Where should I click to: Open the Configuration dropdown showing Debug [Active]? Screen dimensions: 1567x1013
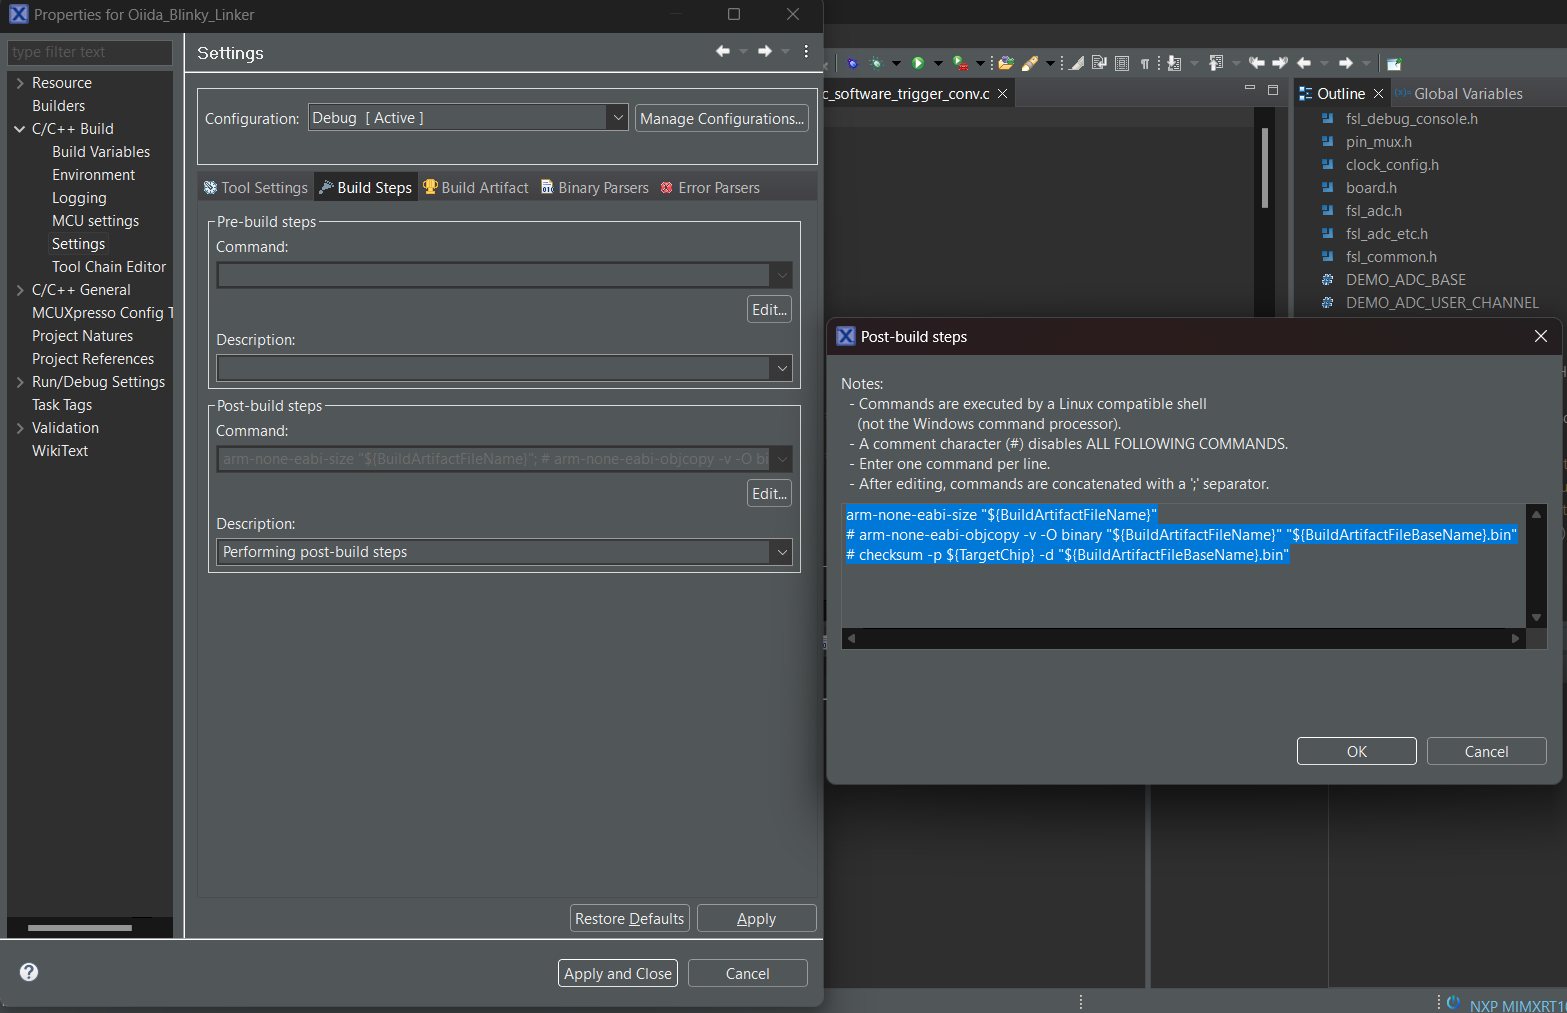click(x=616, y=117)
